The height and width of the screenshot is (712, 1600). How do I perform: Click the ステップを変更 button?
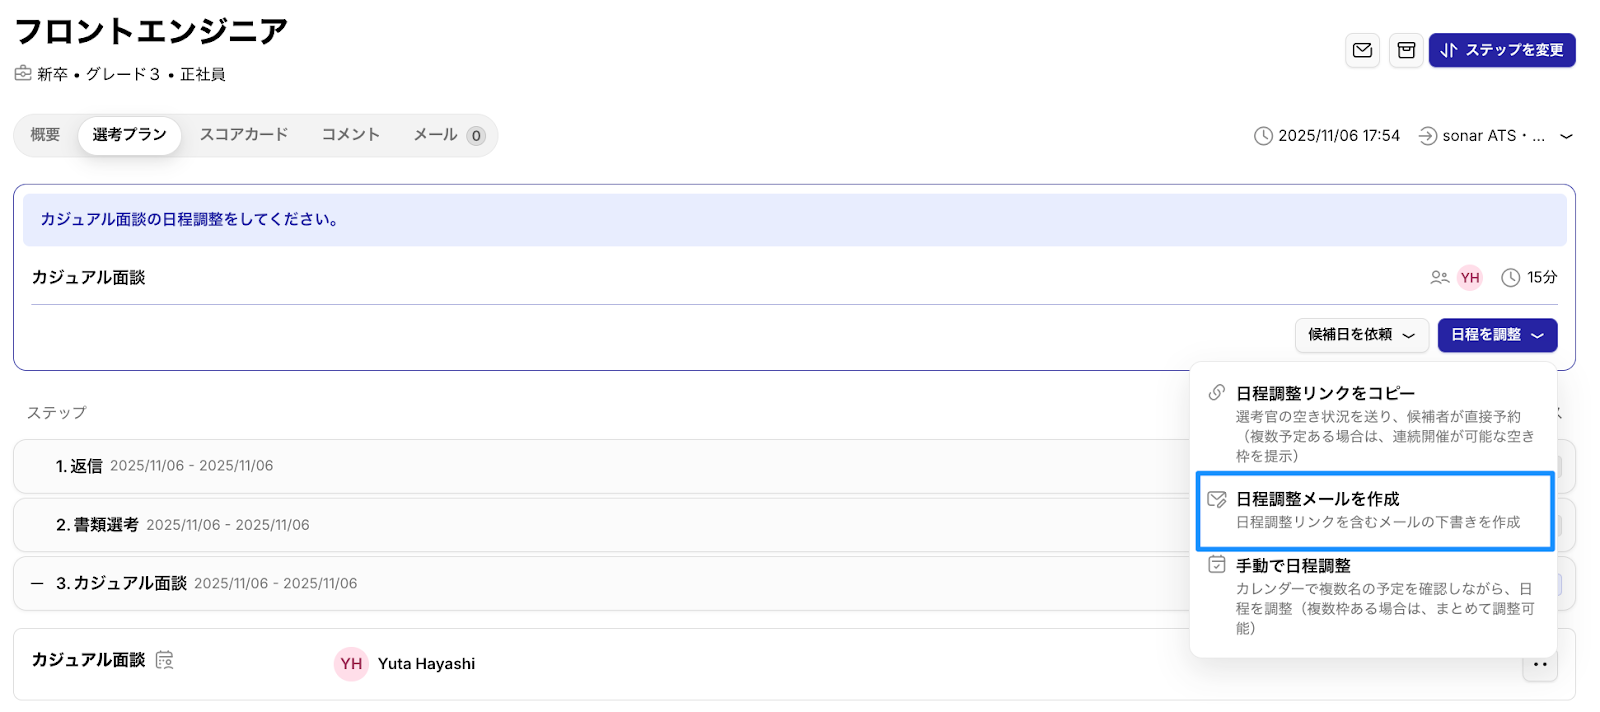pos(1502,50)
